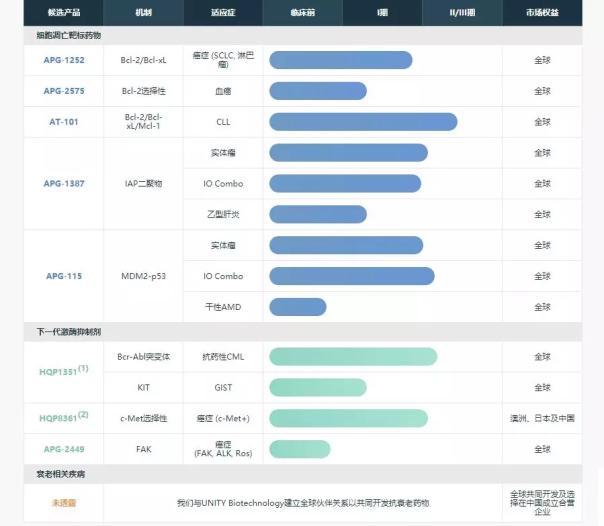The width and height of the screenshot is (604, 526).
Task: Click the Bcl-2/Bcl-xL mechanism cell
Action: [143, 60]
